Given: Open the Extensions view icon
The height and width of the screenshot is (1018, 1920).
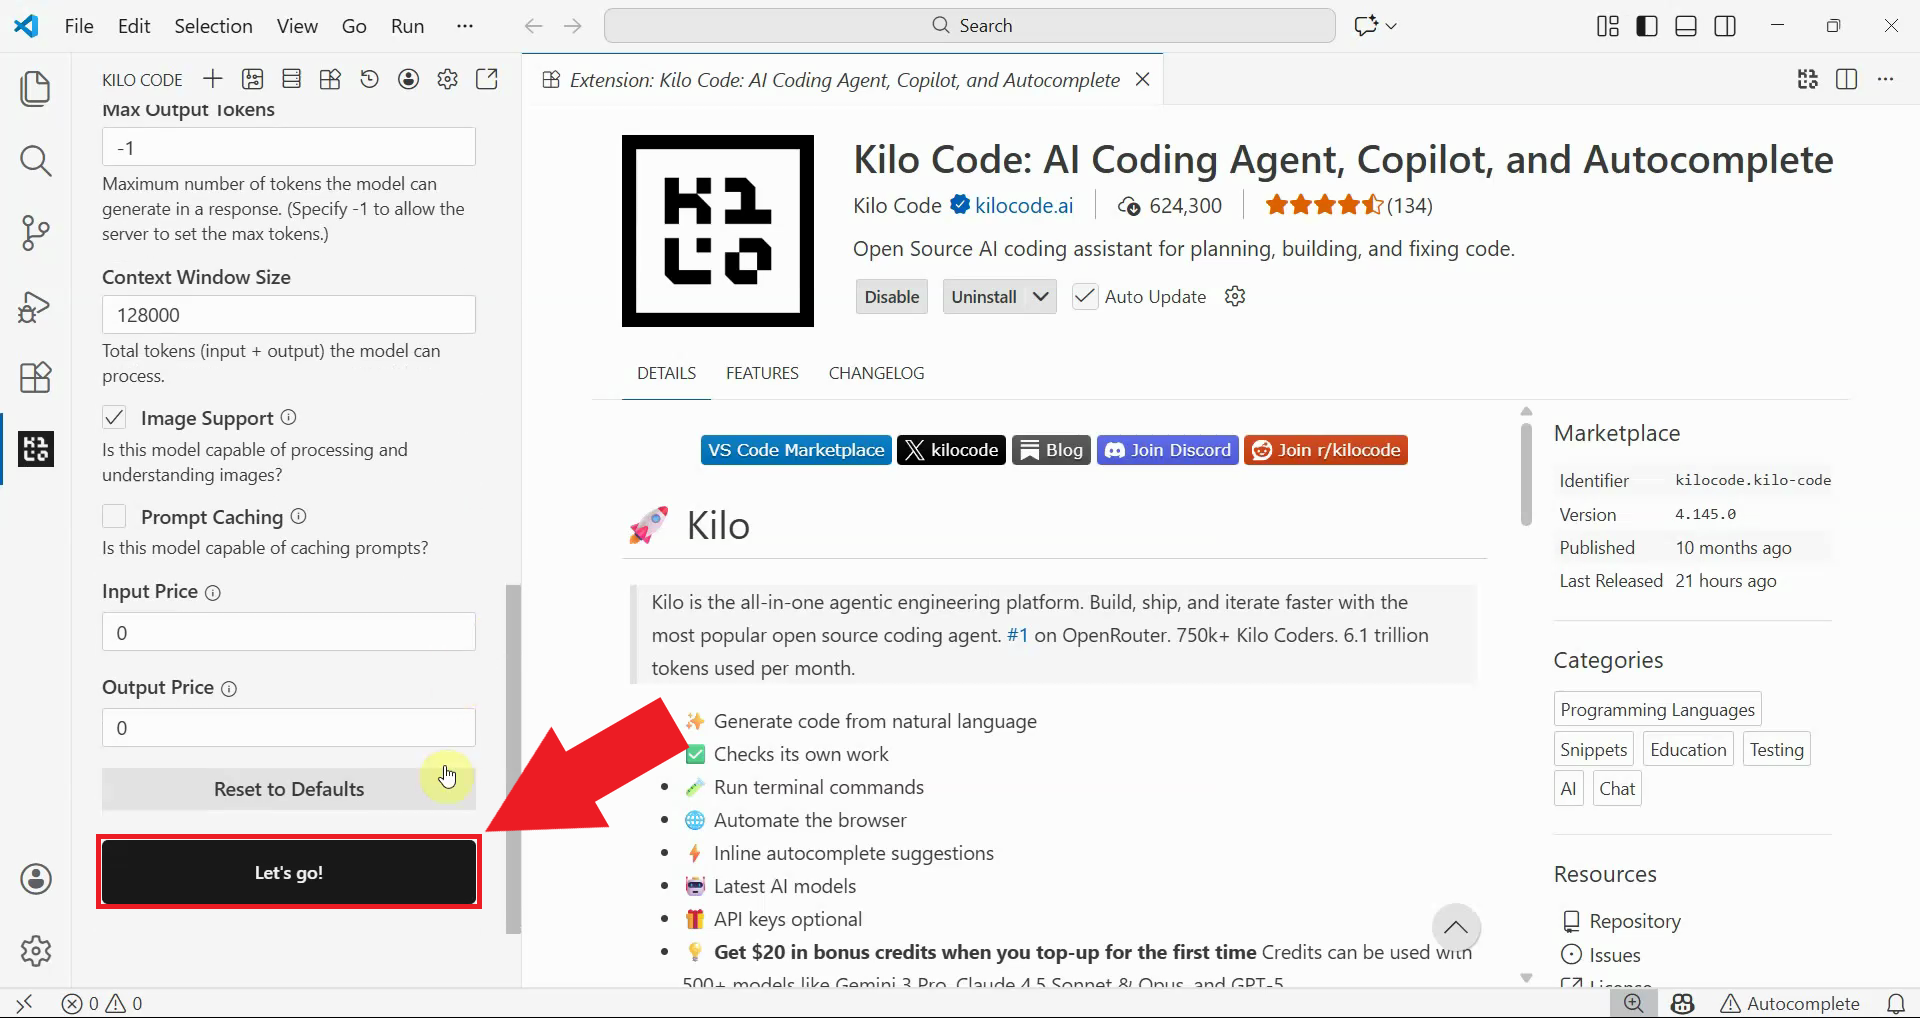Looking at the screenshot, I should tap(35, 378).
